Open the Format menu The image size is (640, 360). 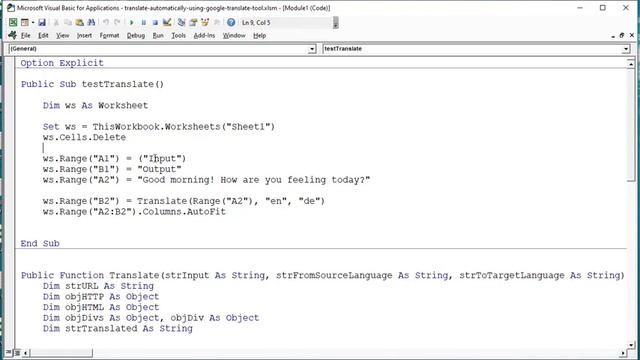click(x=109, y=36)
